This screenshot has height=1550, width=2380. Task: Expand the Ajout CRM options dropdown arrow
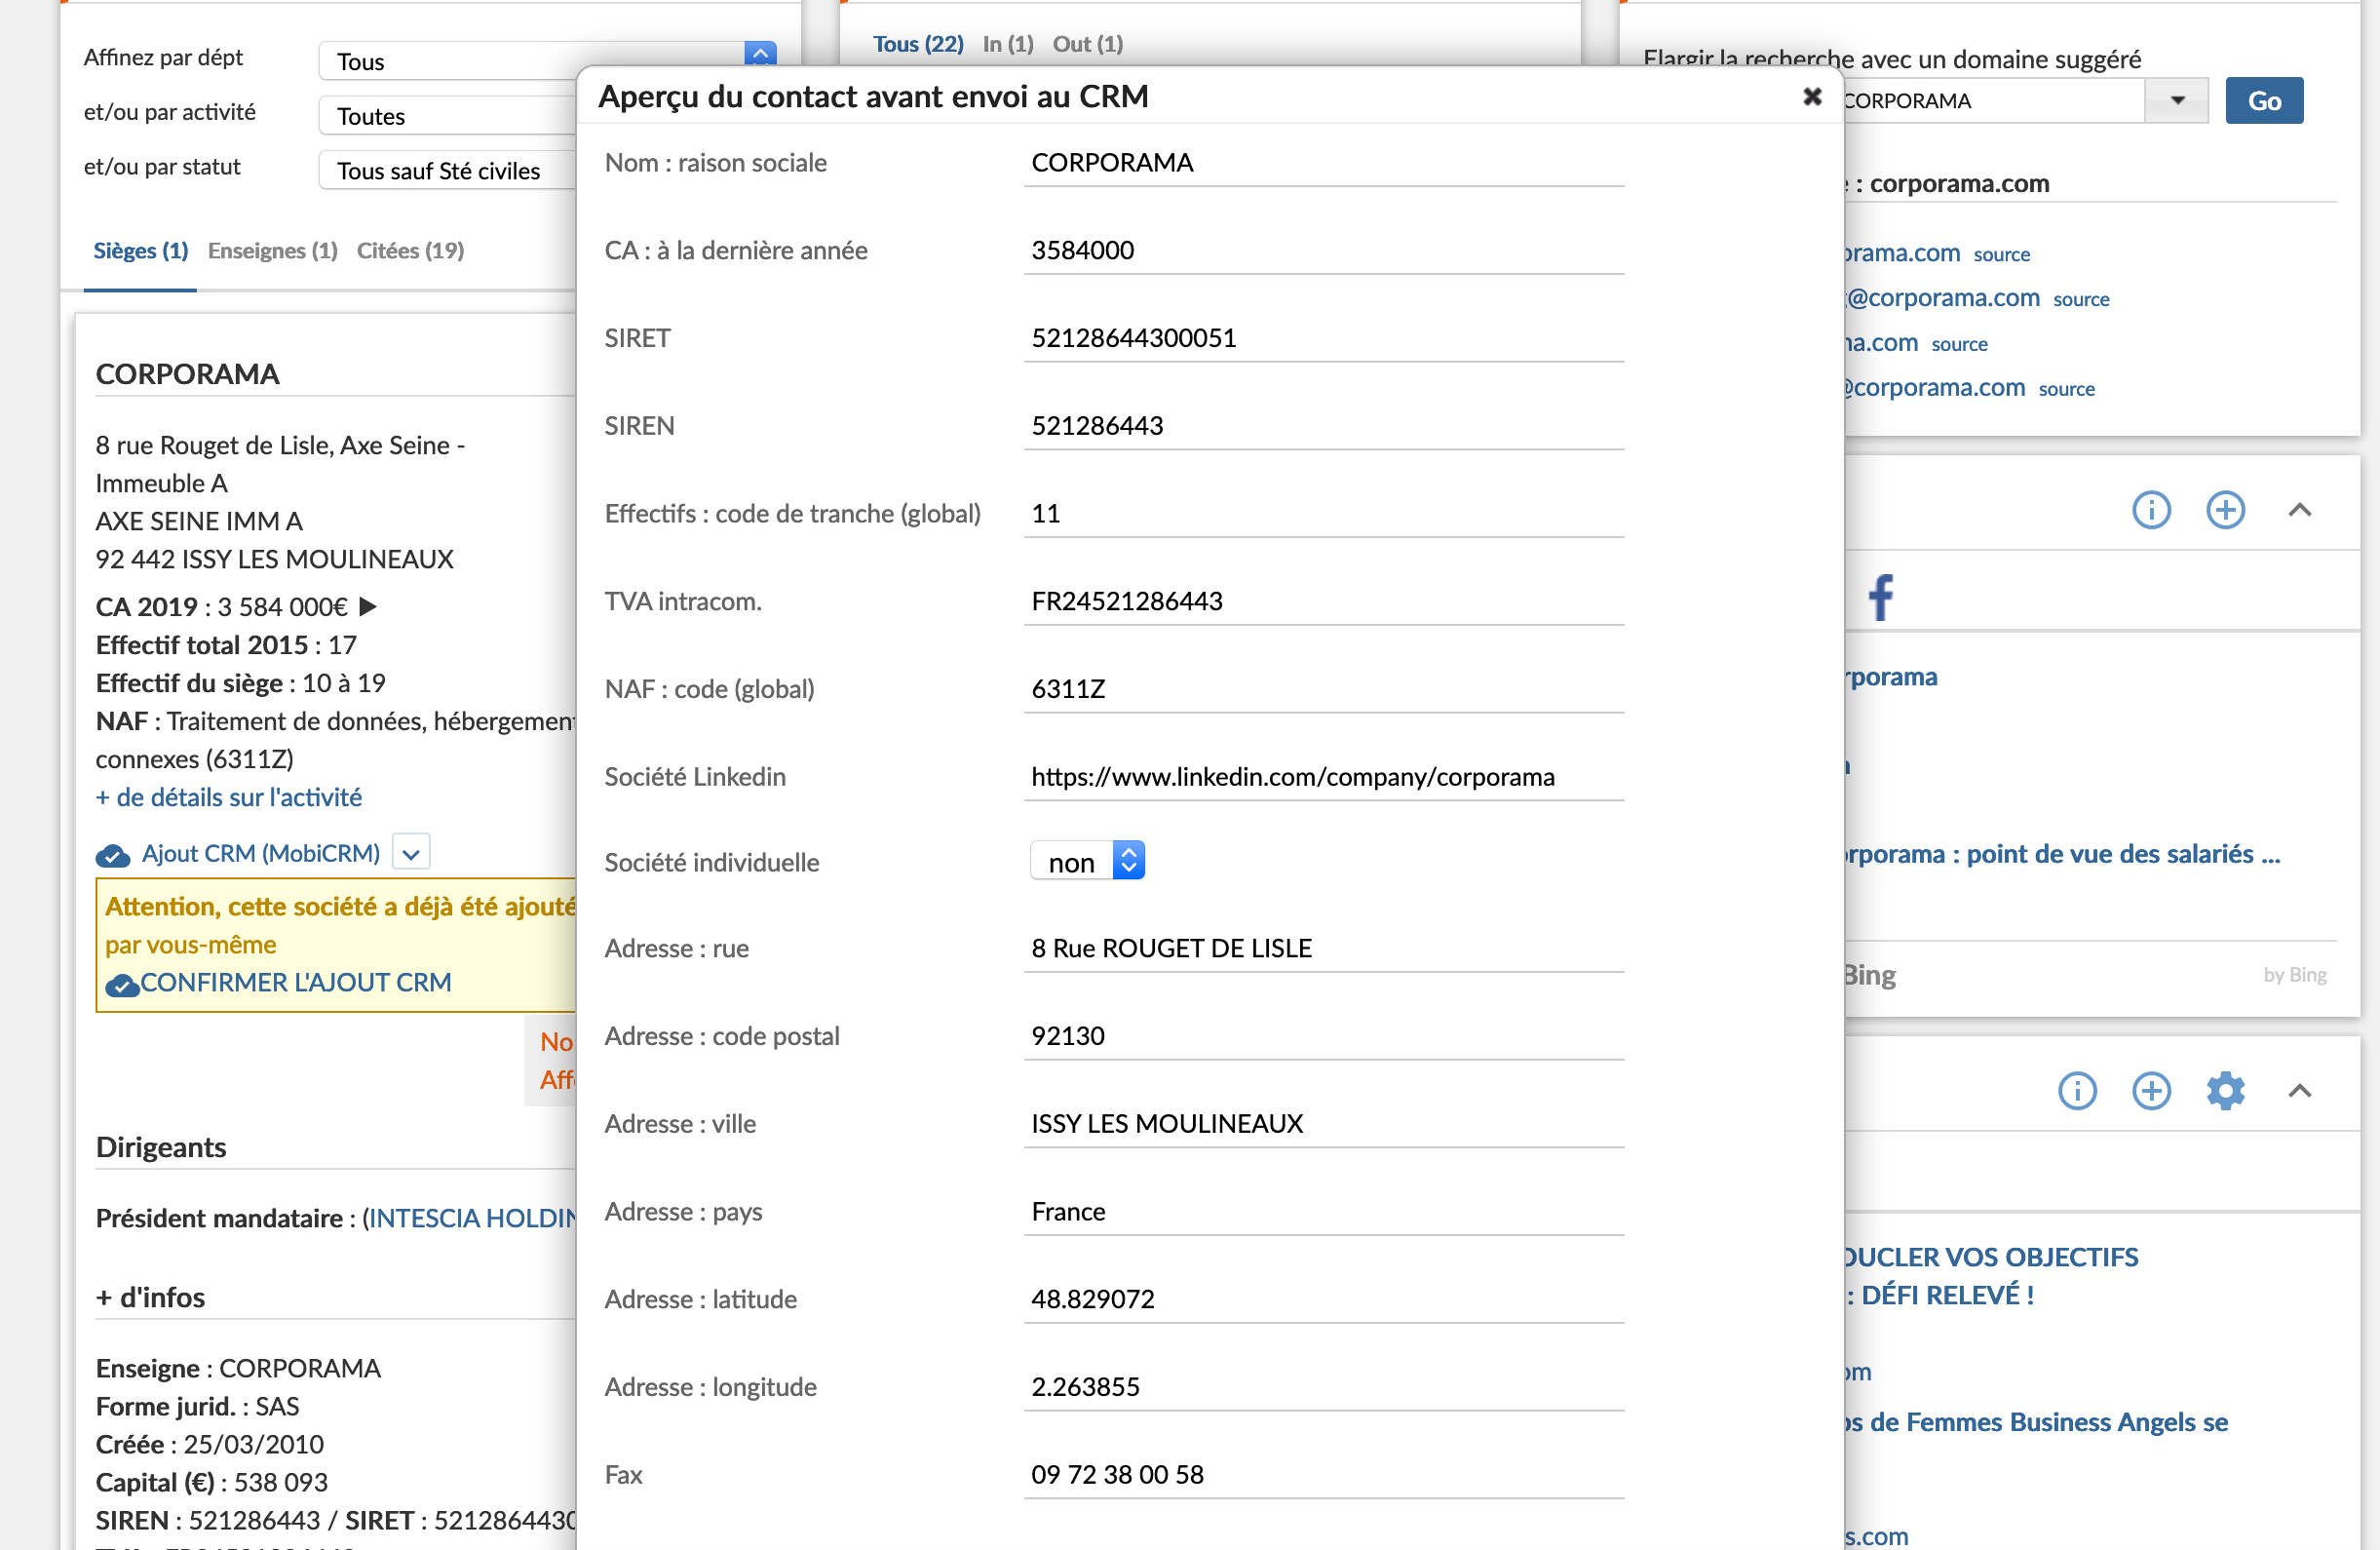[411, 853]
